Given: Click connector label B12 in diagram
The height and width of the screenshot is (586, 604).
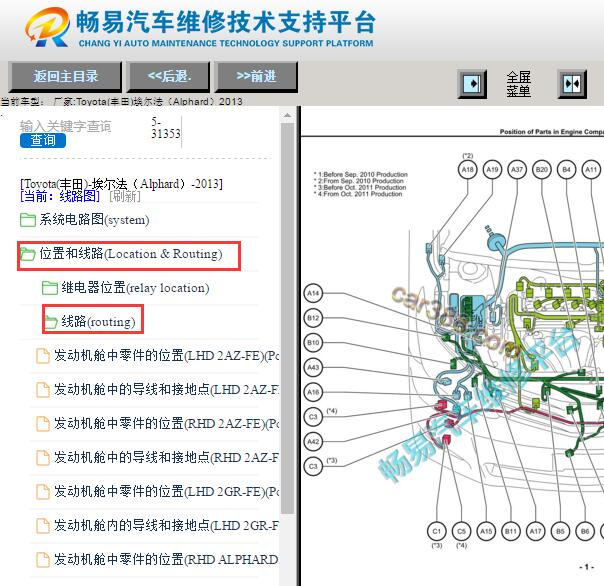Looking at the screenshot, I should (313, 318).
